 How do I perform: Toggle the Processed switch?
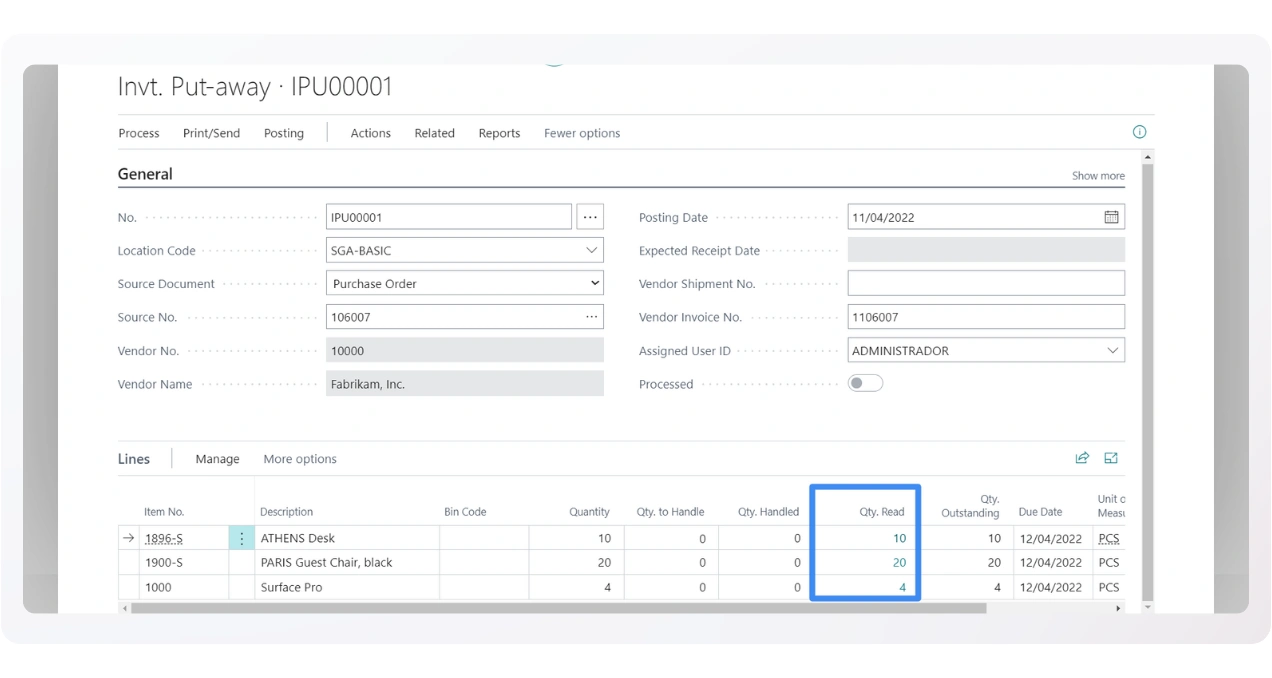pos(865,383)
